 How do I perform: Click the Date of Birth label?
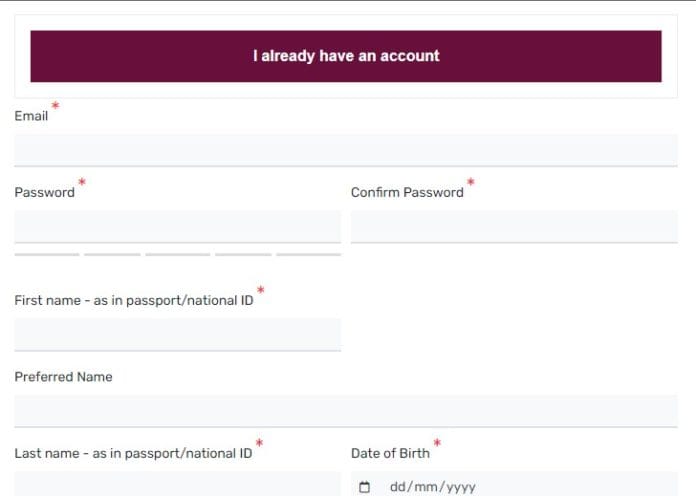[390, 453]
